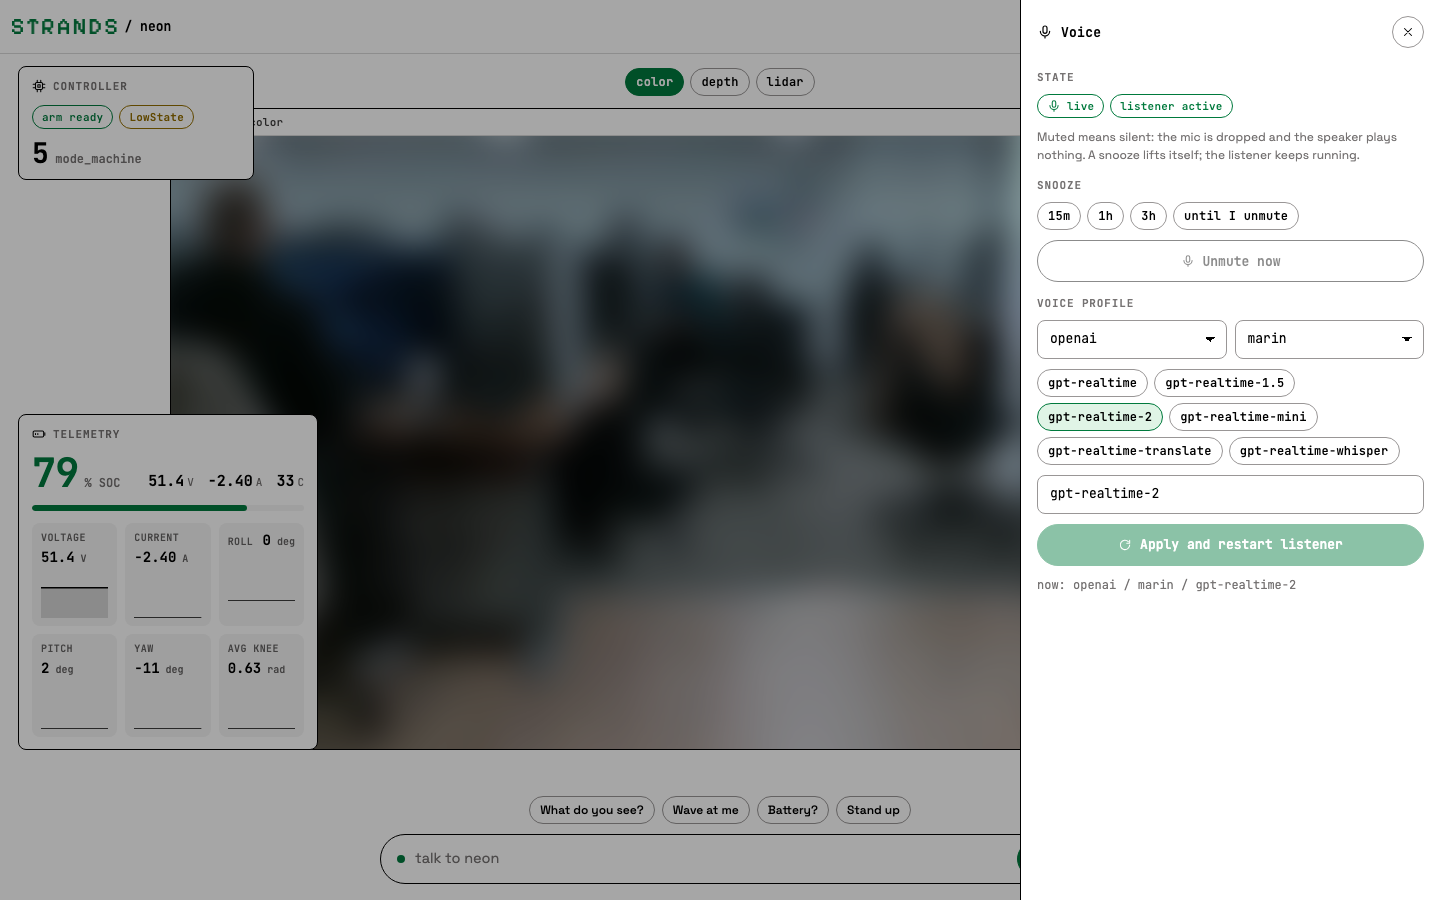Click the neon breadcrumb label
Image resolution: width=1440 pixels, height=900 pixels.
pos(155,27)
